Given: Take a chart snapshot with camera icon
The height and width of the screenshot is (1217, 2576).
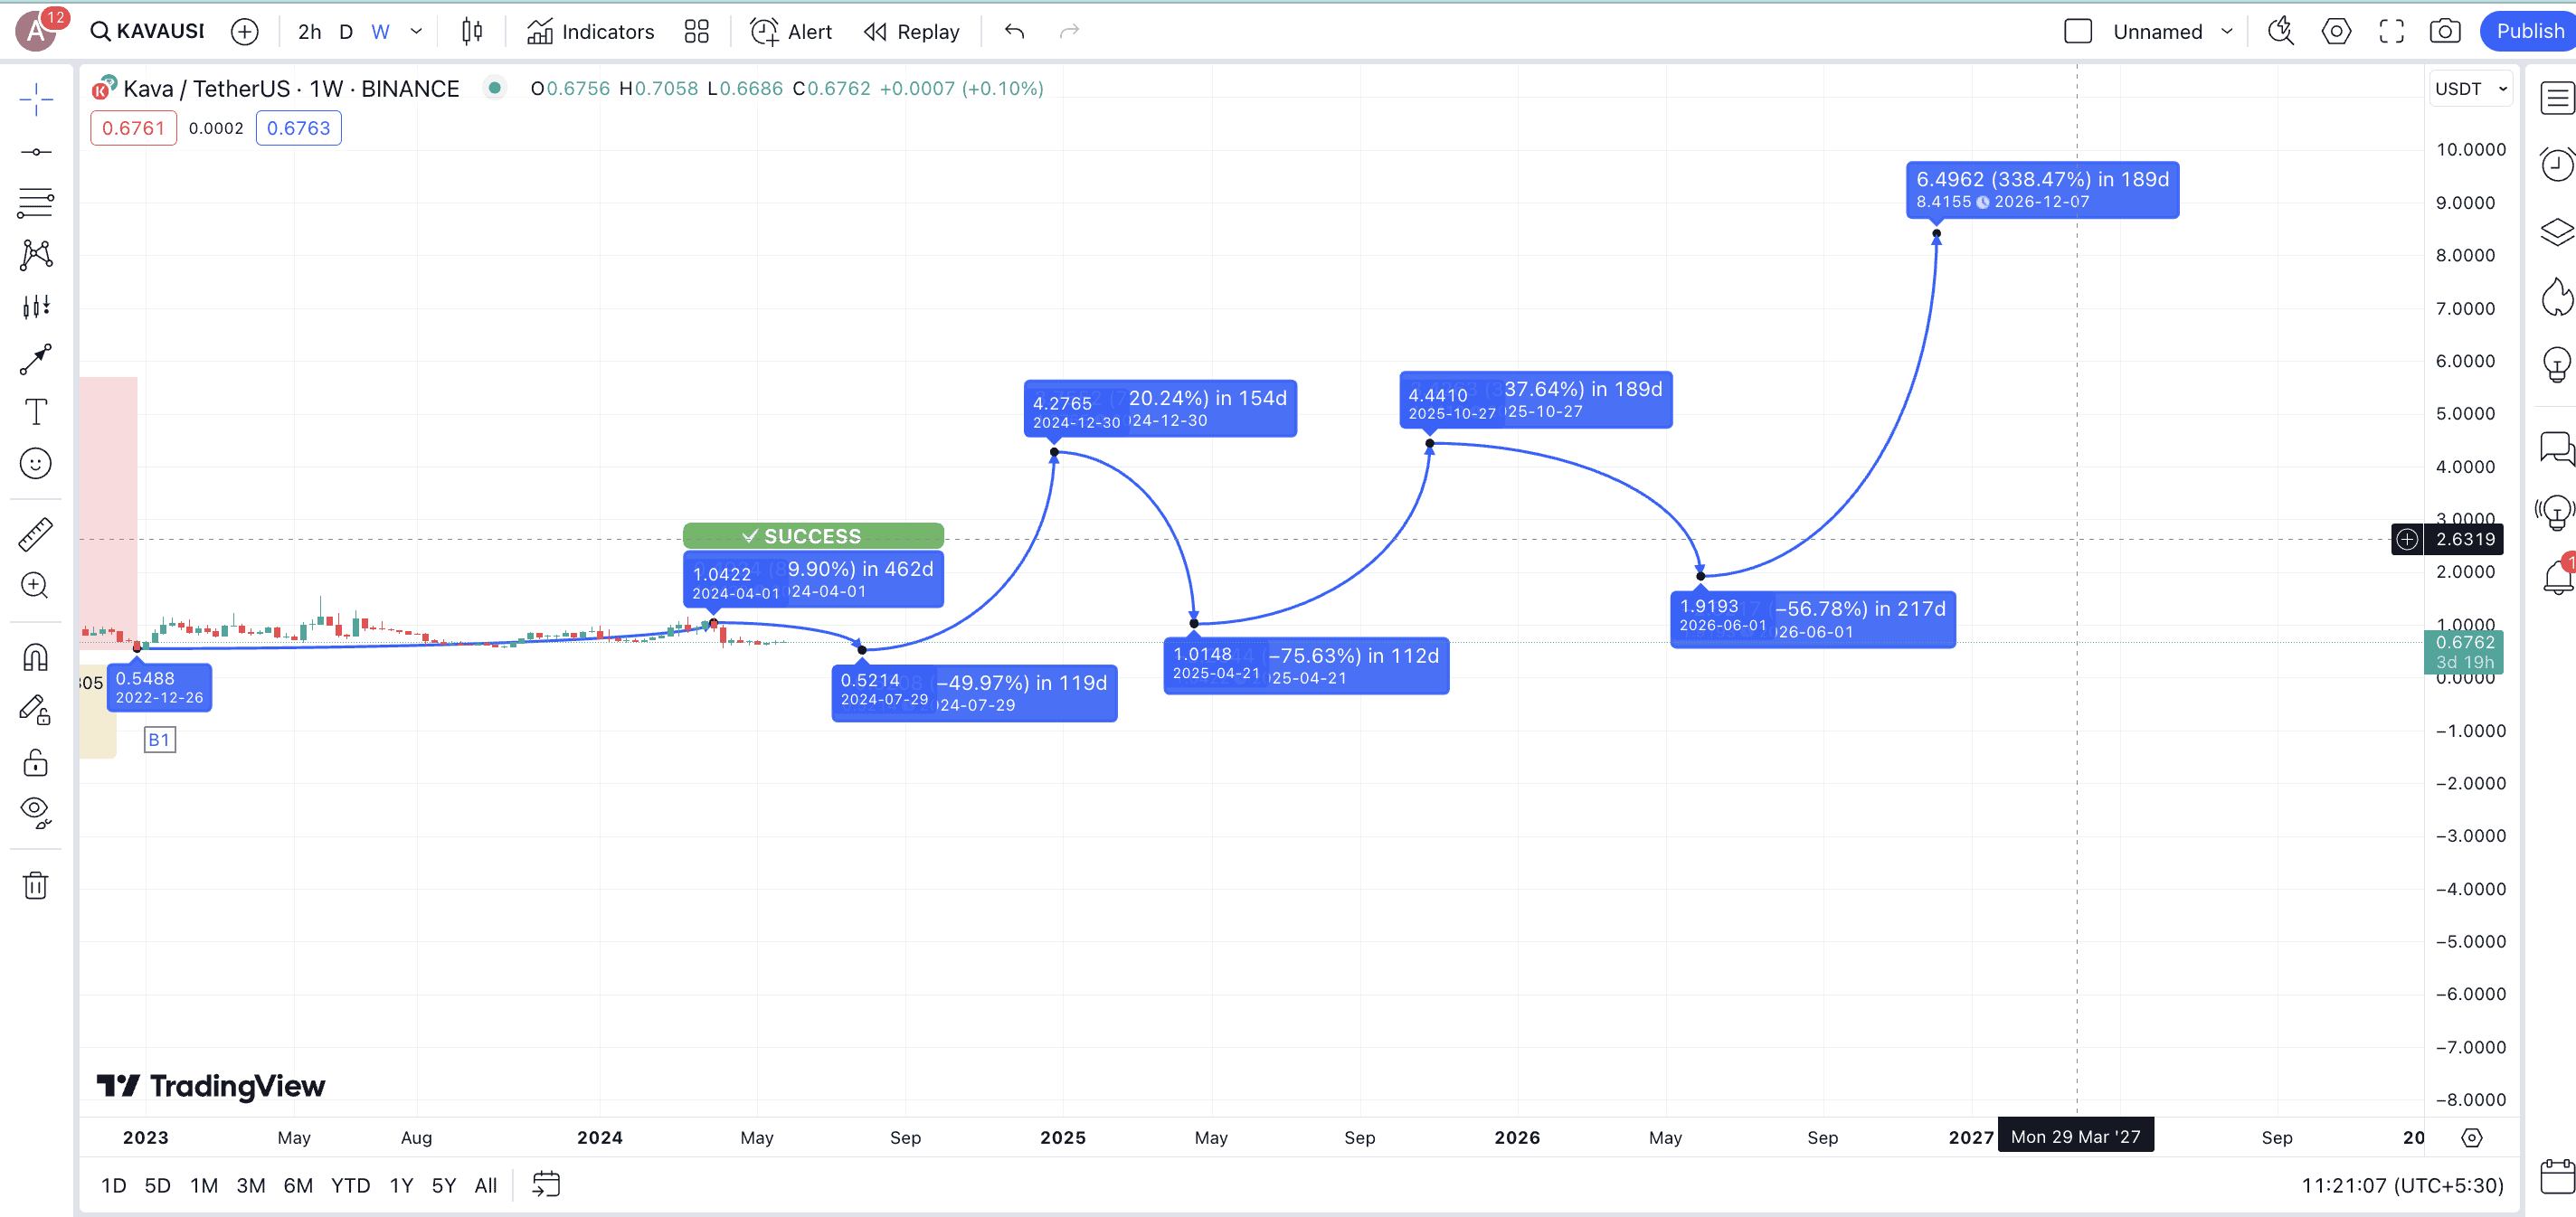Looking at the screenshot, I should point(2444,31).
